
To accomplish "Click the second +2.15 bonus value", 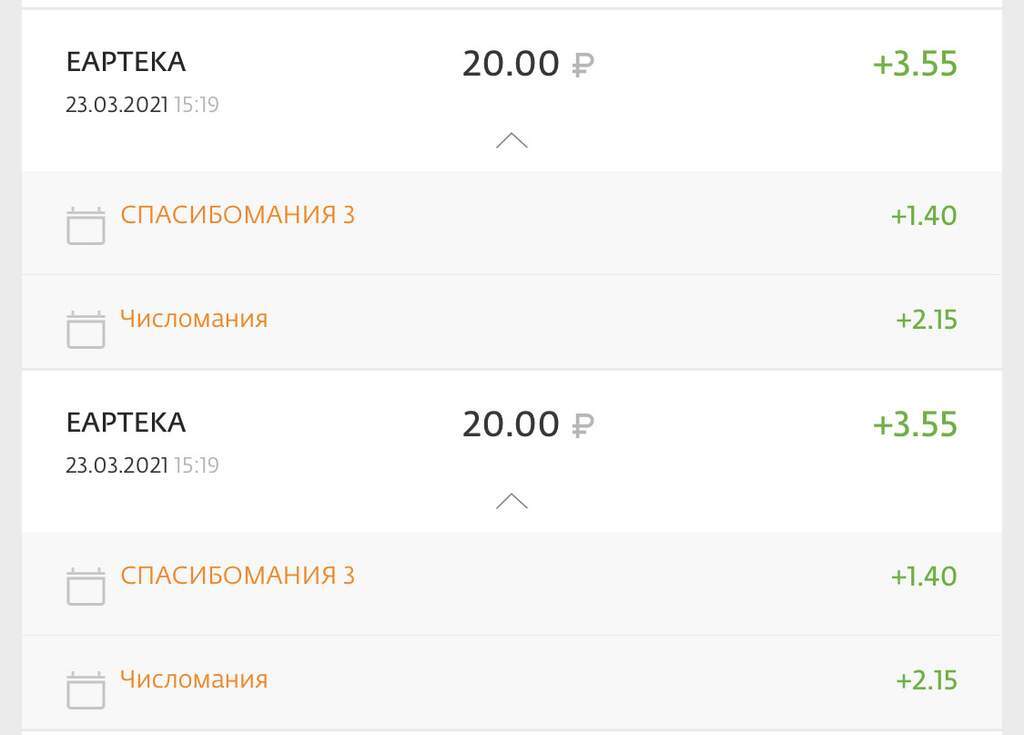I will (926, 681).
